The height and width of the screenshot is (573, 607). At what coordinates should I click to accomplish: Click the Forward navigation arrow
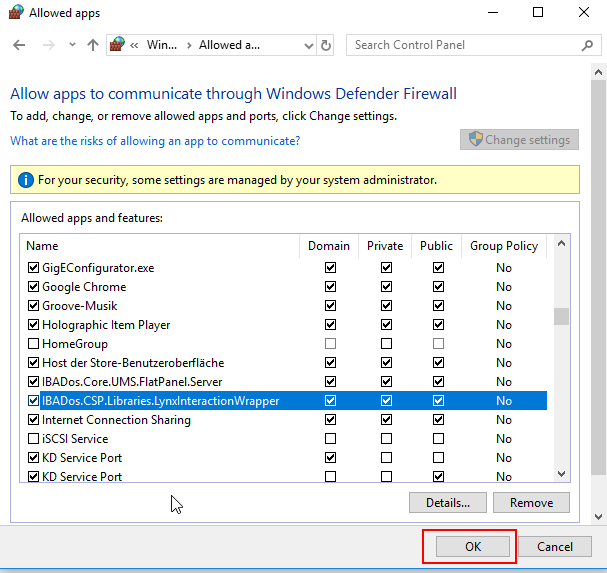point(48,45)
